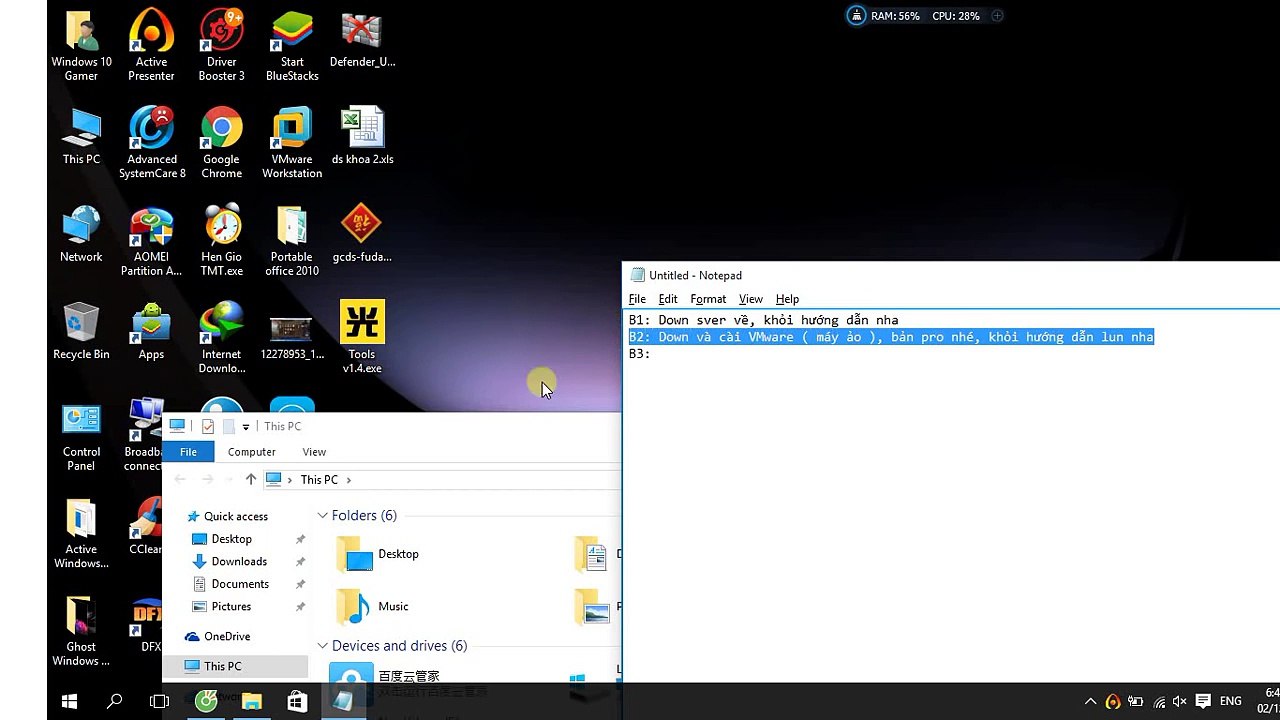The width and height of the screenshot is (1280, 720).
Task: Open AOMEI Partition Assistant shortcut
Action: [151, 241]
